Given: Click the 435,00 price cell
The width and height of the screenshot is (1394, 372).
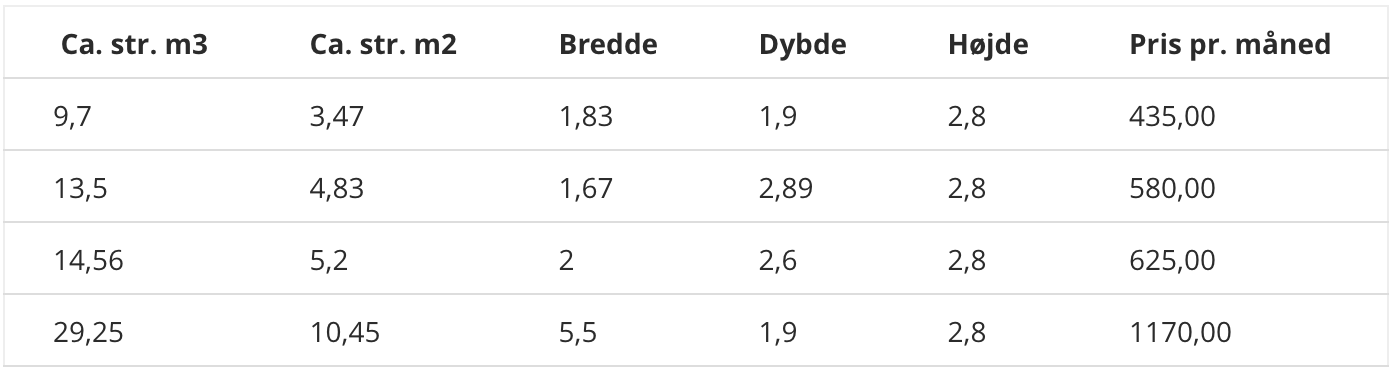Looking at the screenshot, I should (x=1171, y=118).
